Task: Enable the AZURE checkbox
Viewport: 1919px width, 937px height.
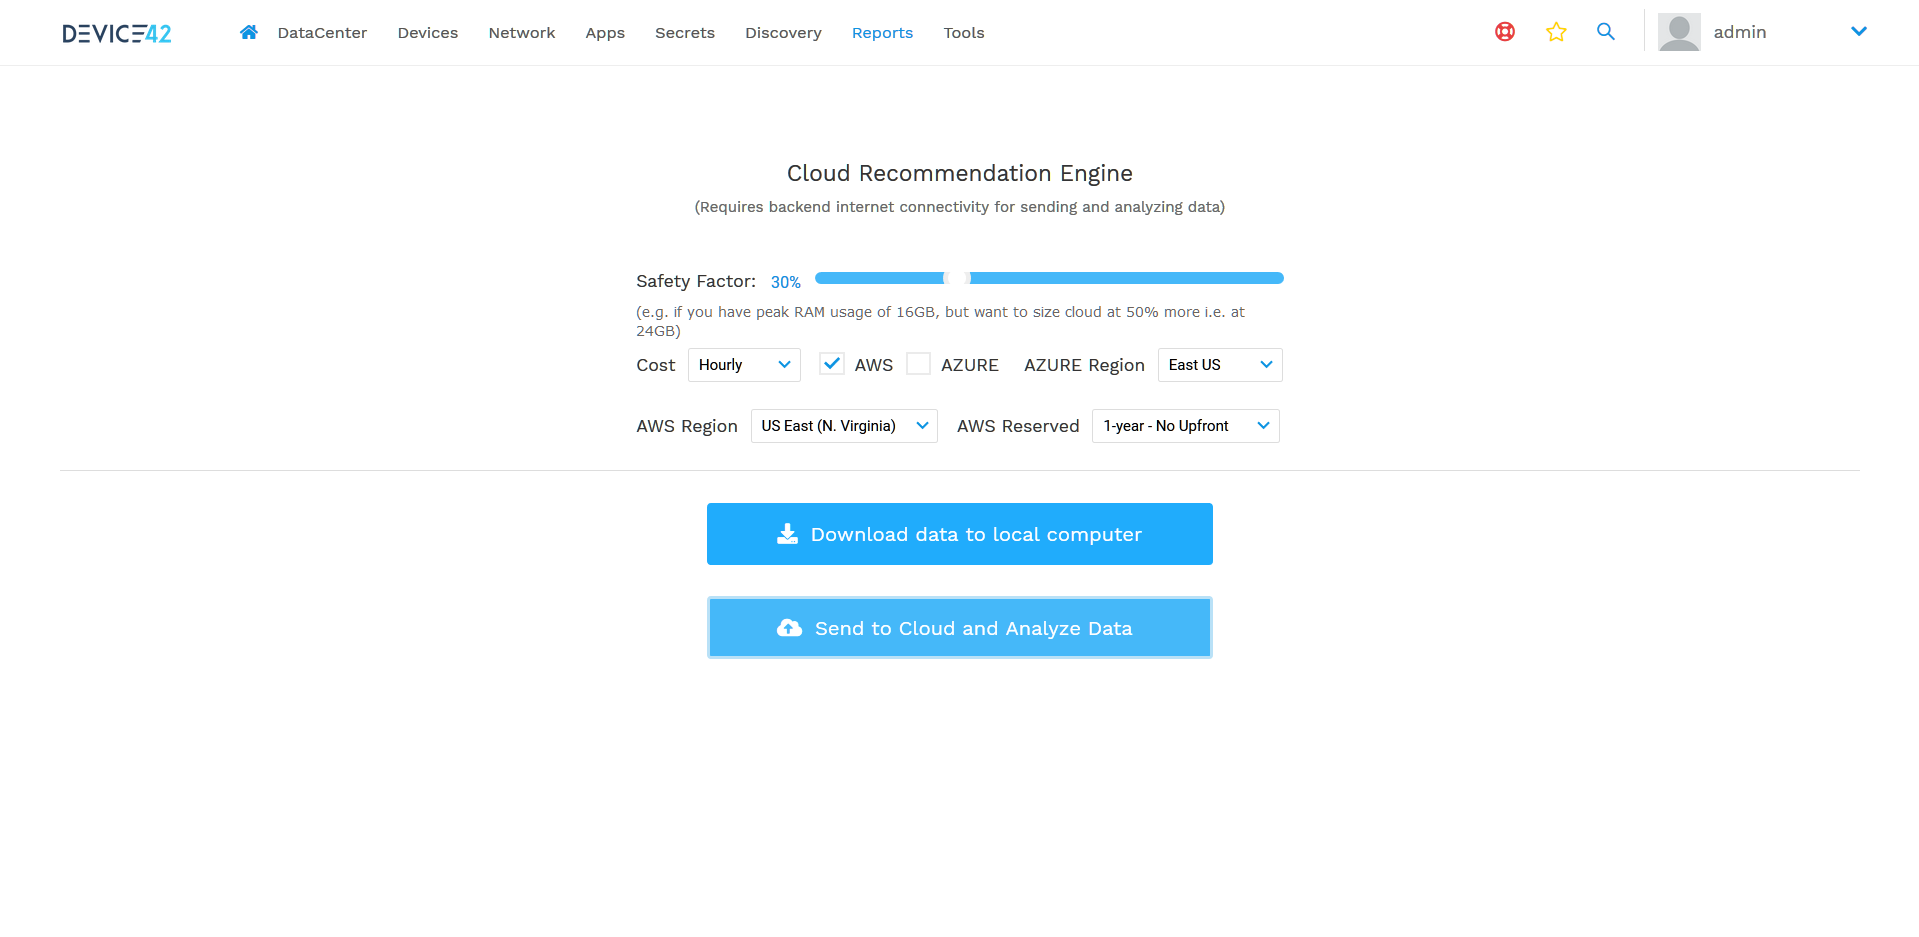Action: pos(918,364)
